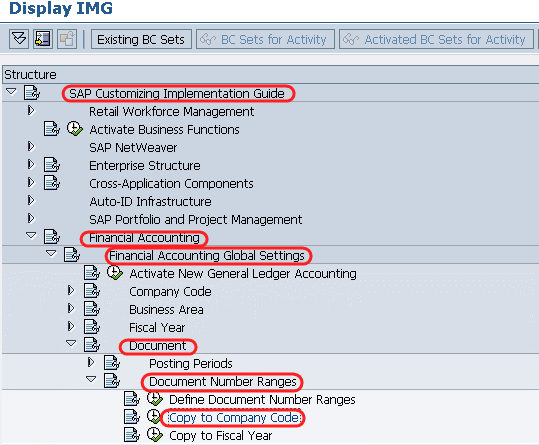Viewport: 539px width, 445px height.
Task: Open documentation icon for Define Document Number Ranges
Action: (x=132, y=399)
